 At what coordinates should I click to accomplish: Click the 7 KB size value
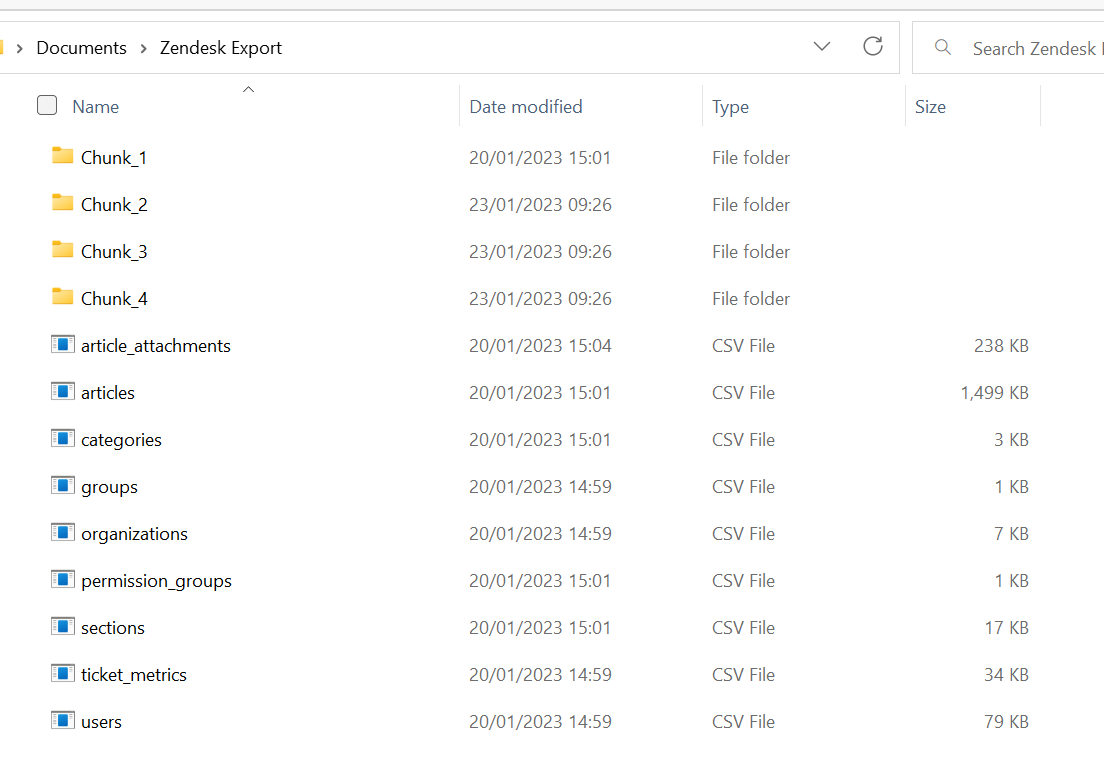tap(1011, 534)
